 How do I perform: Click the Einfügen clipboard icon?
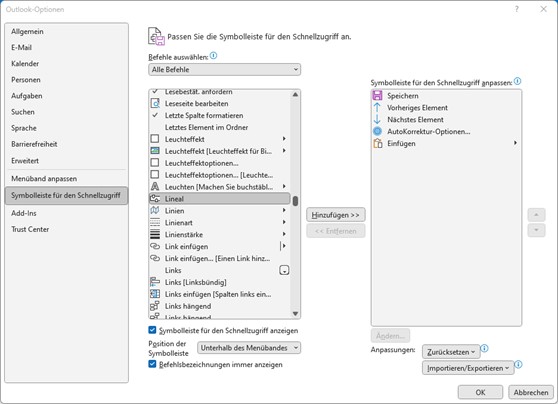[378, 143]
